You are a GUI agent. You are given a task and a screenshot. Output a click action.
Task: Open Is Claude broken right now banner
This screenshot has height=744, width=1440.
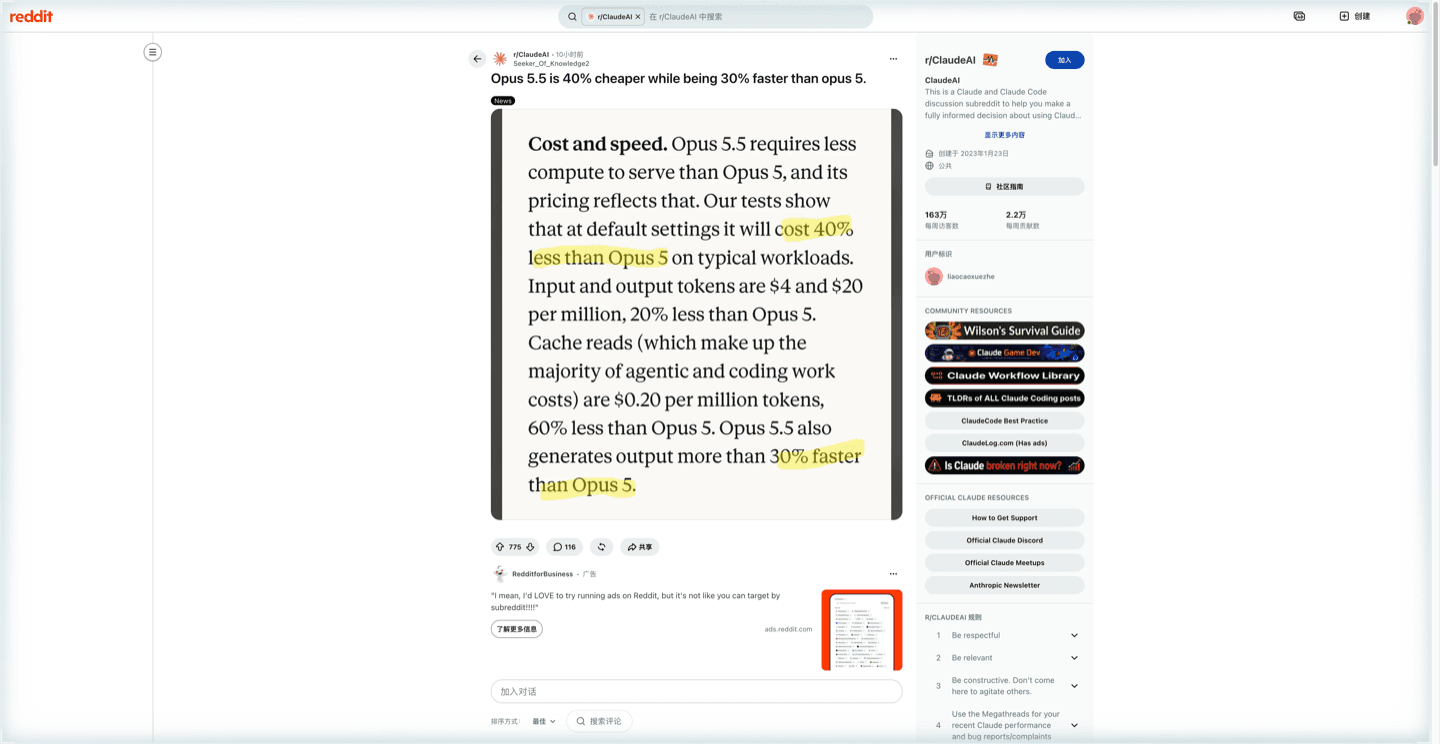coord(1004,465)
